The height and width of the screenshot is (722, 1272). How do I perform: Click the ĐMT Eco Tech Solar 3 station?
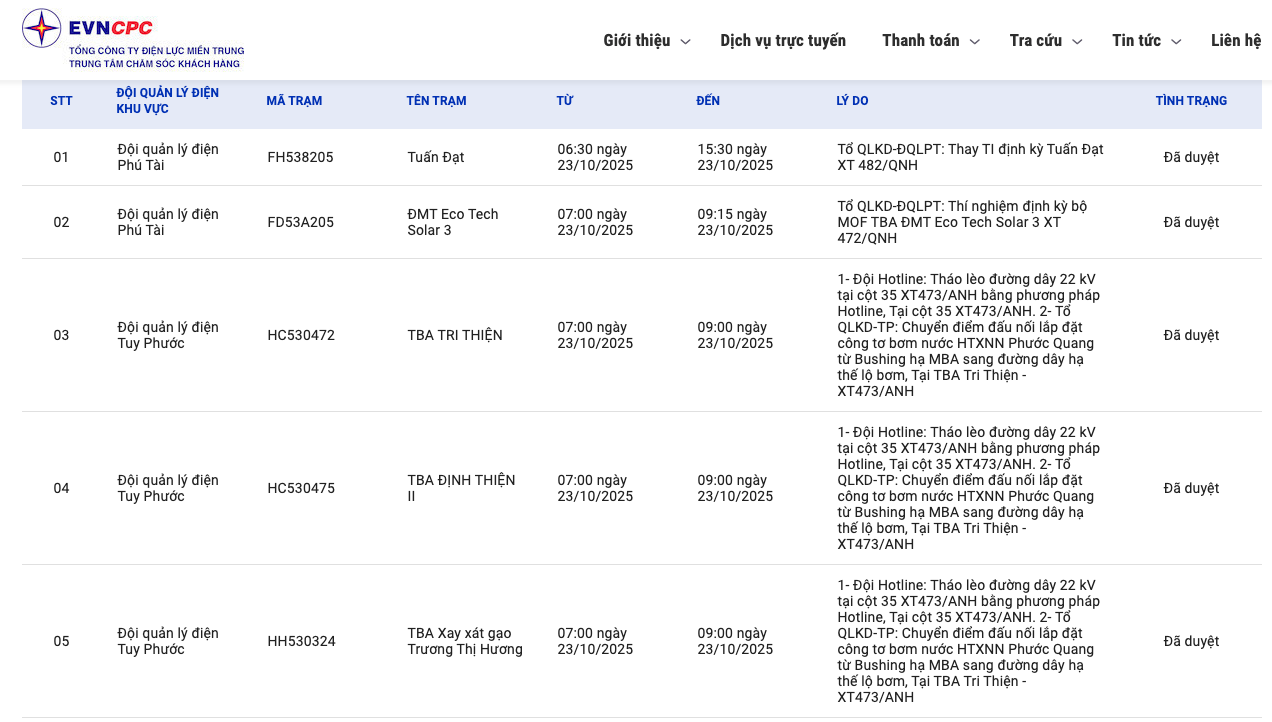(x=452, y=222)
